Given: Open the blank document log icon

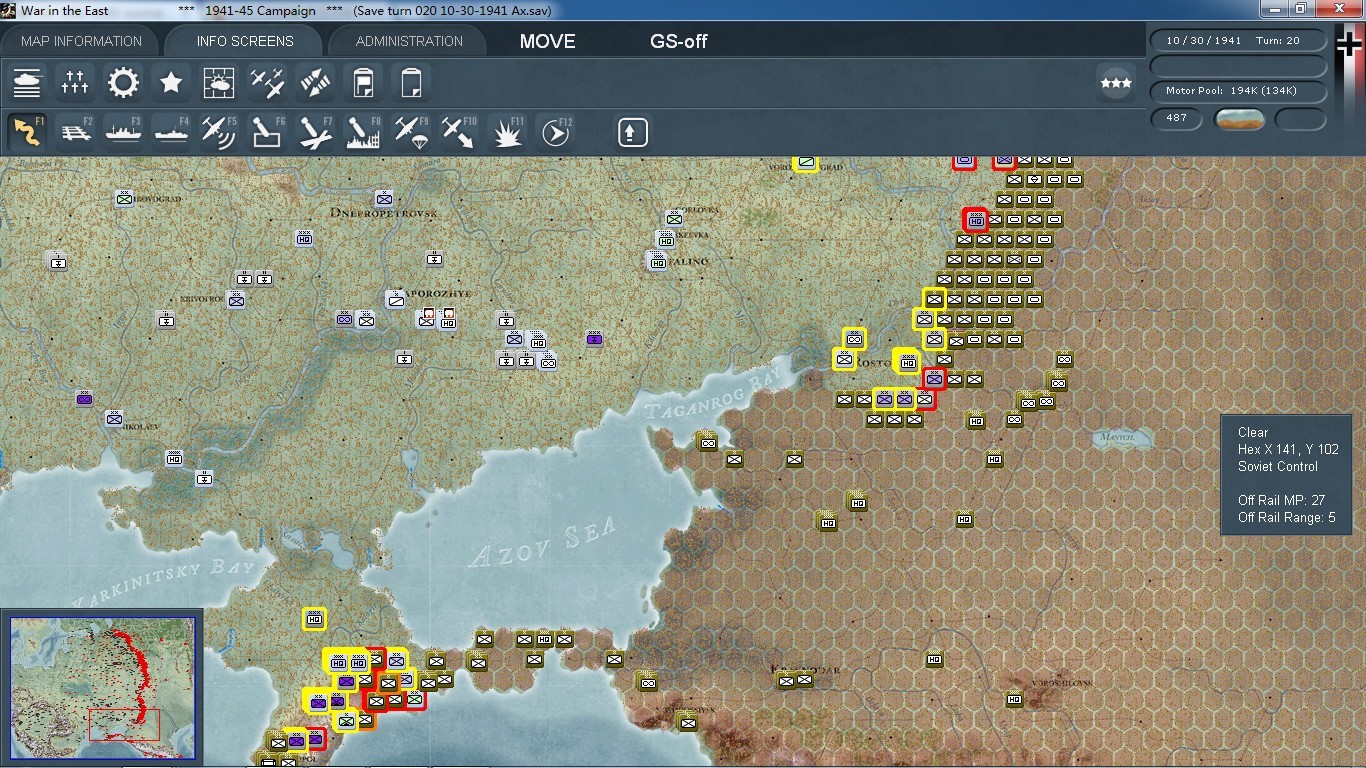Looking at the screenshot, I should (411, 83).
